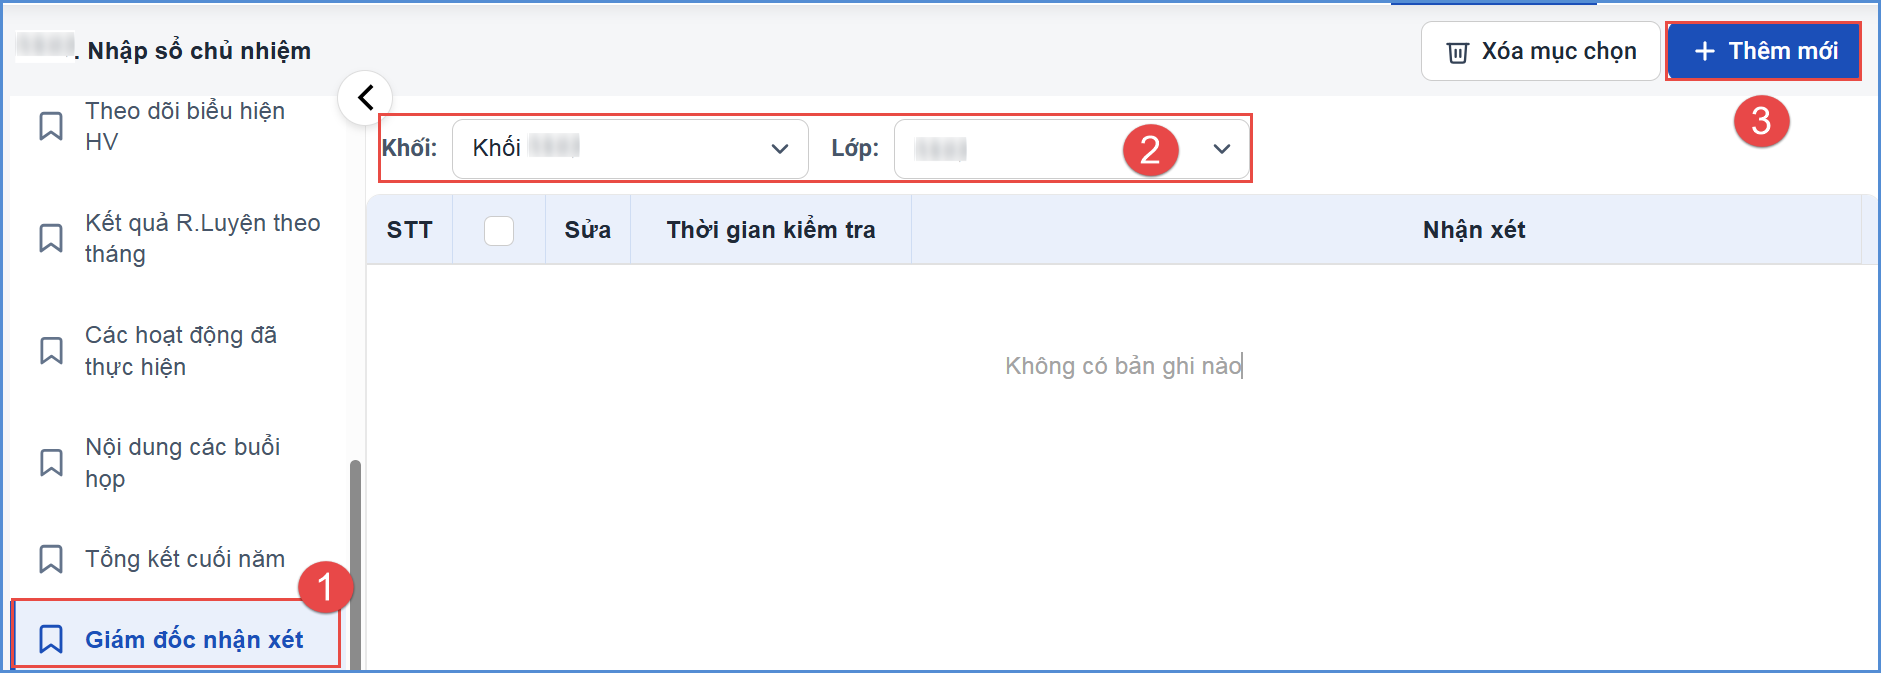Screen dimensions: 1881x673
Task: Click the Xóa mục chọn button
Action: coord(1540,51)
